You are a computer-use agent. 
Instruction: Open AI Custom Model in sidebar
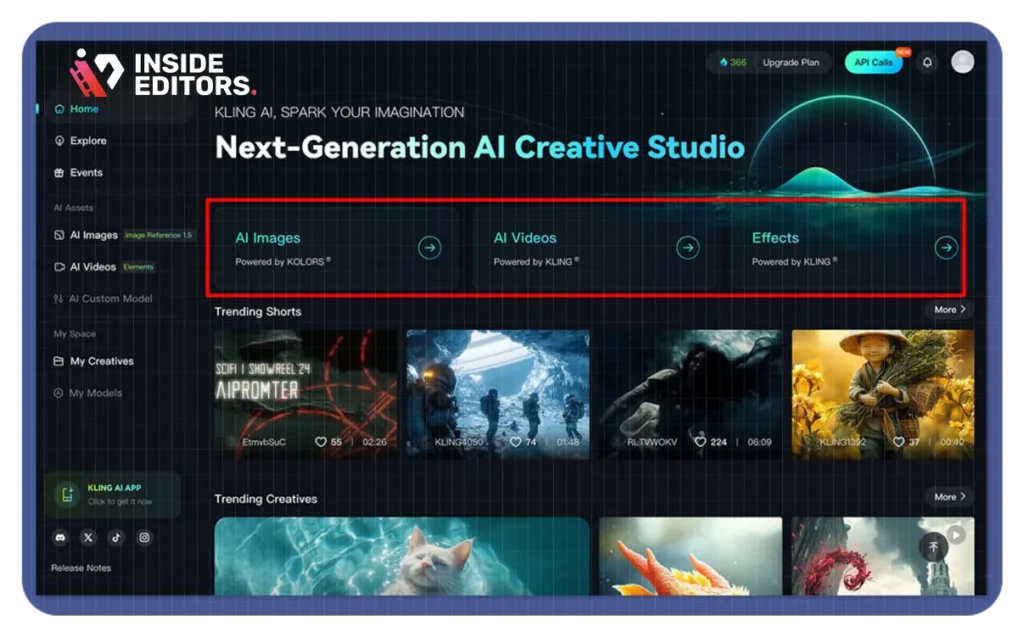click(x=103, y=299)
